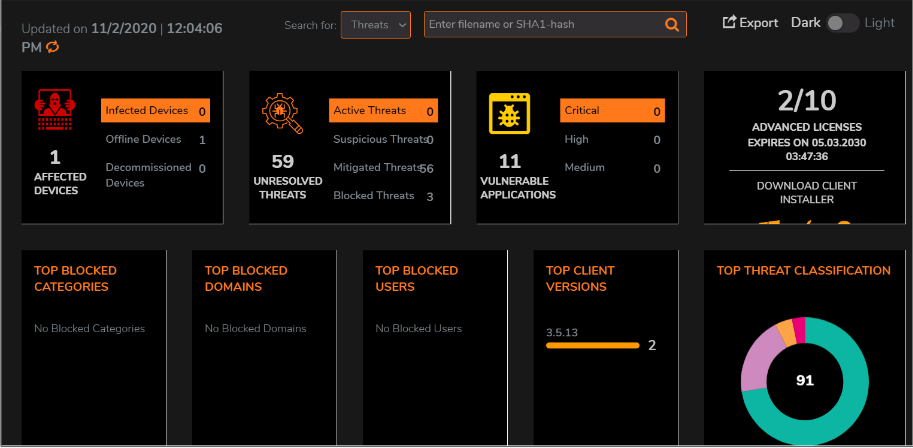This screenshot has width=913, height=448.
Task: Select the Decommissioned Devices row
Action: [x=155, y=175]
